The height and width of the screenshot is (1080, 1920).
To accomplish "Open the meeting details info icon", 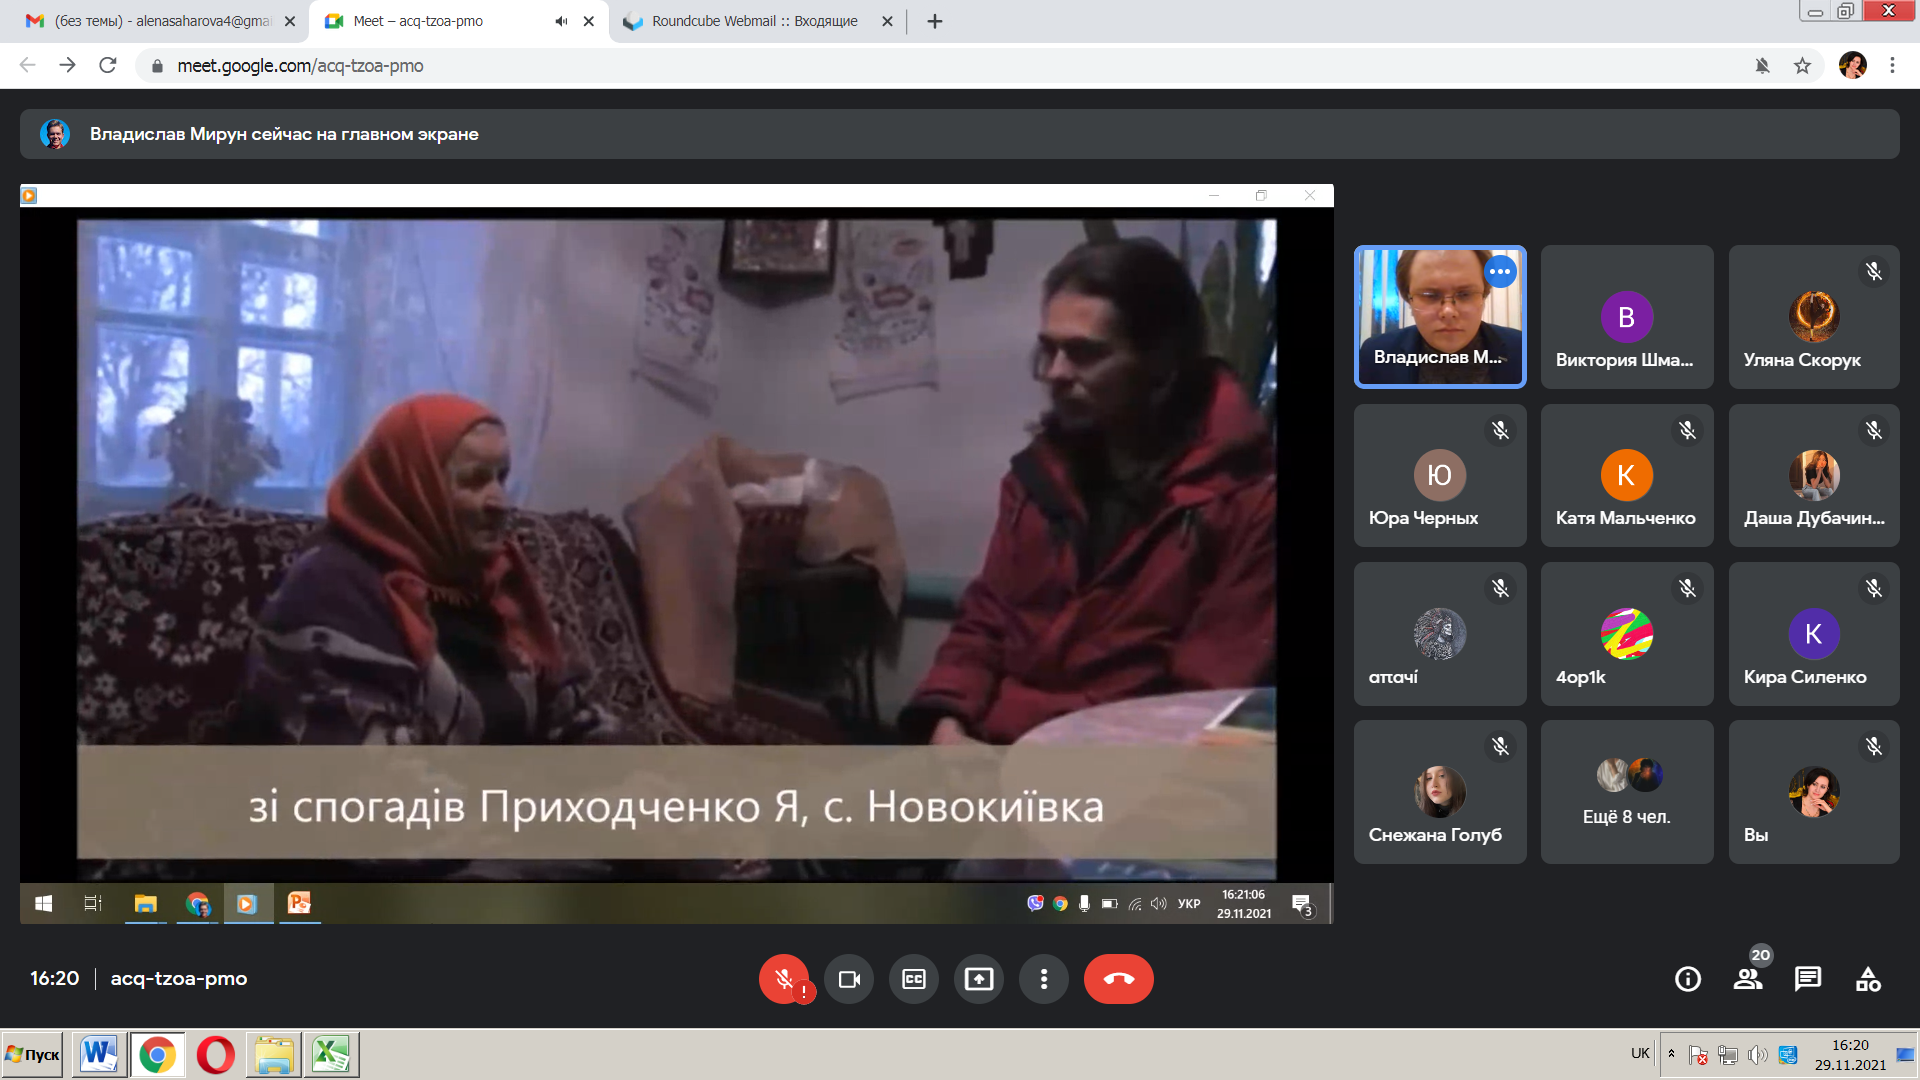I will tap(1688, 979).
